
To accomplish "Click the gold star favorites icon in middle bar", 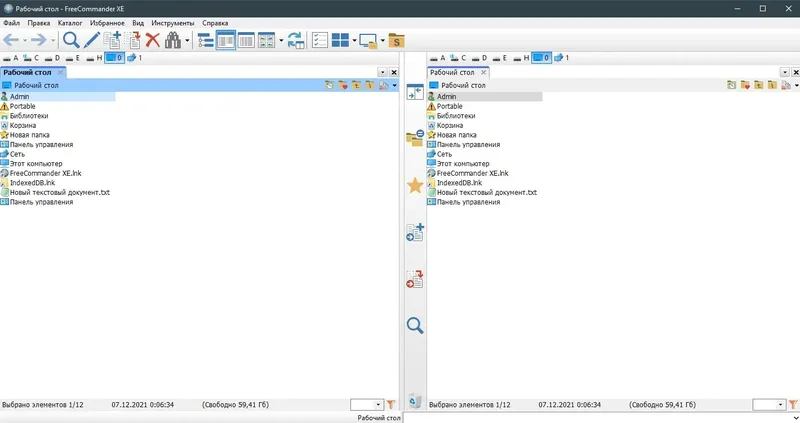I will 415,185.
